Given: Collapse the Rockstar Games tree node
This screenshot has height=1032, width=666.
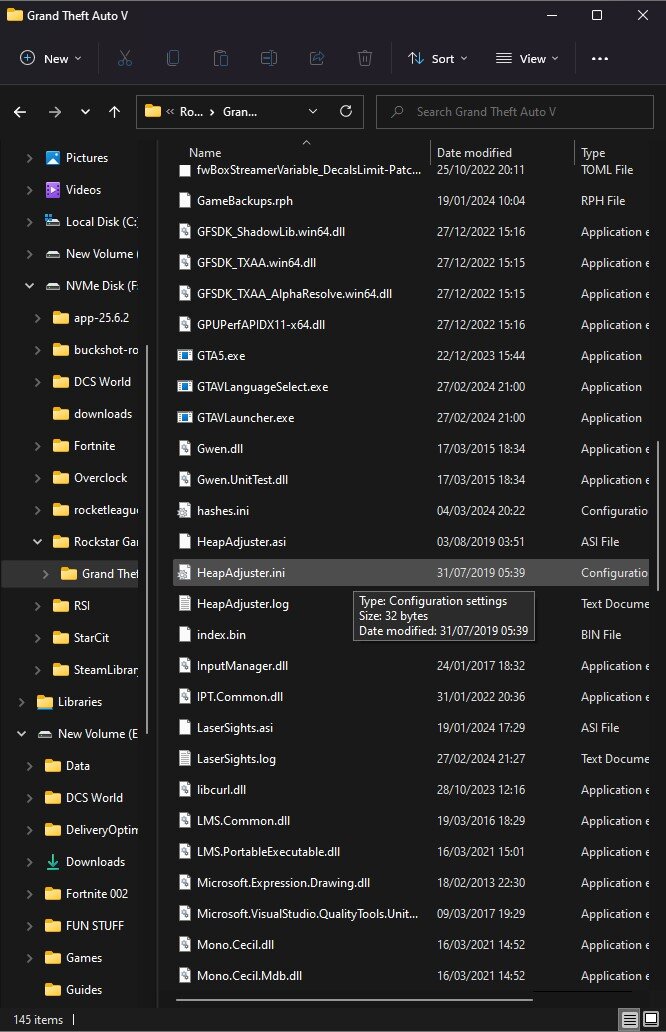Looking at the screenshot, I should point(38,542).
